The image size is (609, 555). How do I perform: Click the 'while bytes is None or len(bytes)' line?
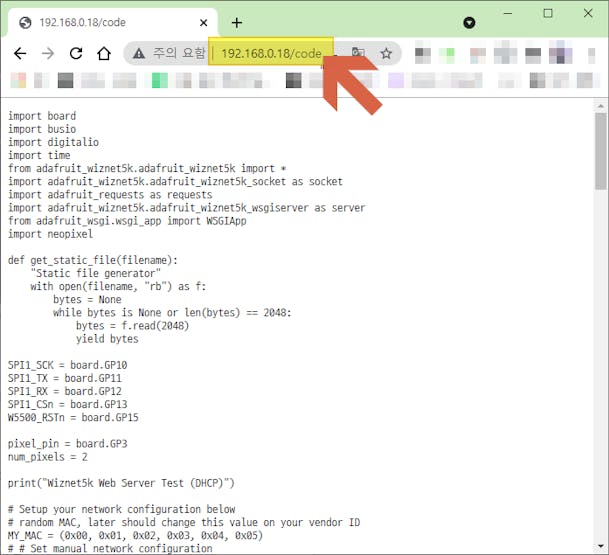point(172,313)
